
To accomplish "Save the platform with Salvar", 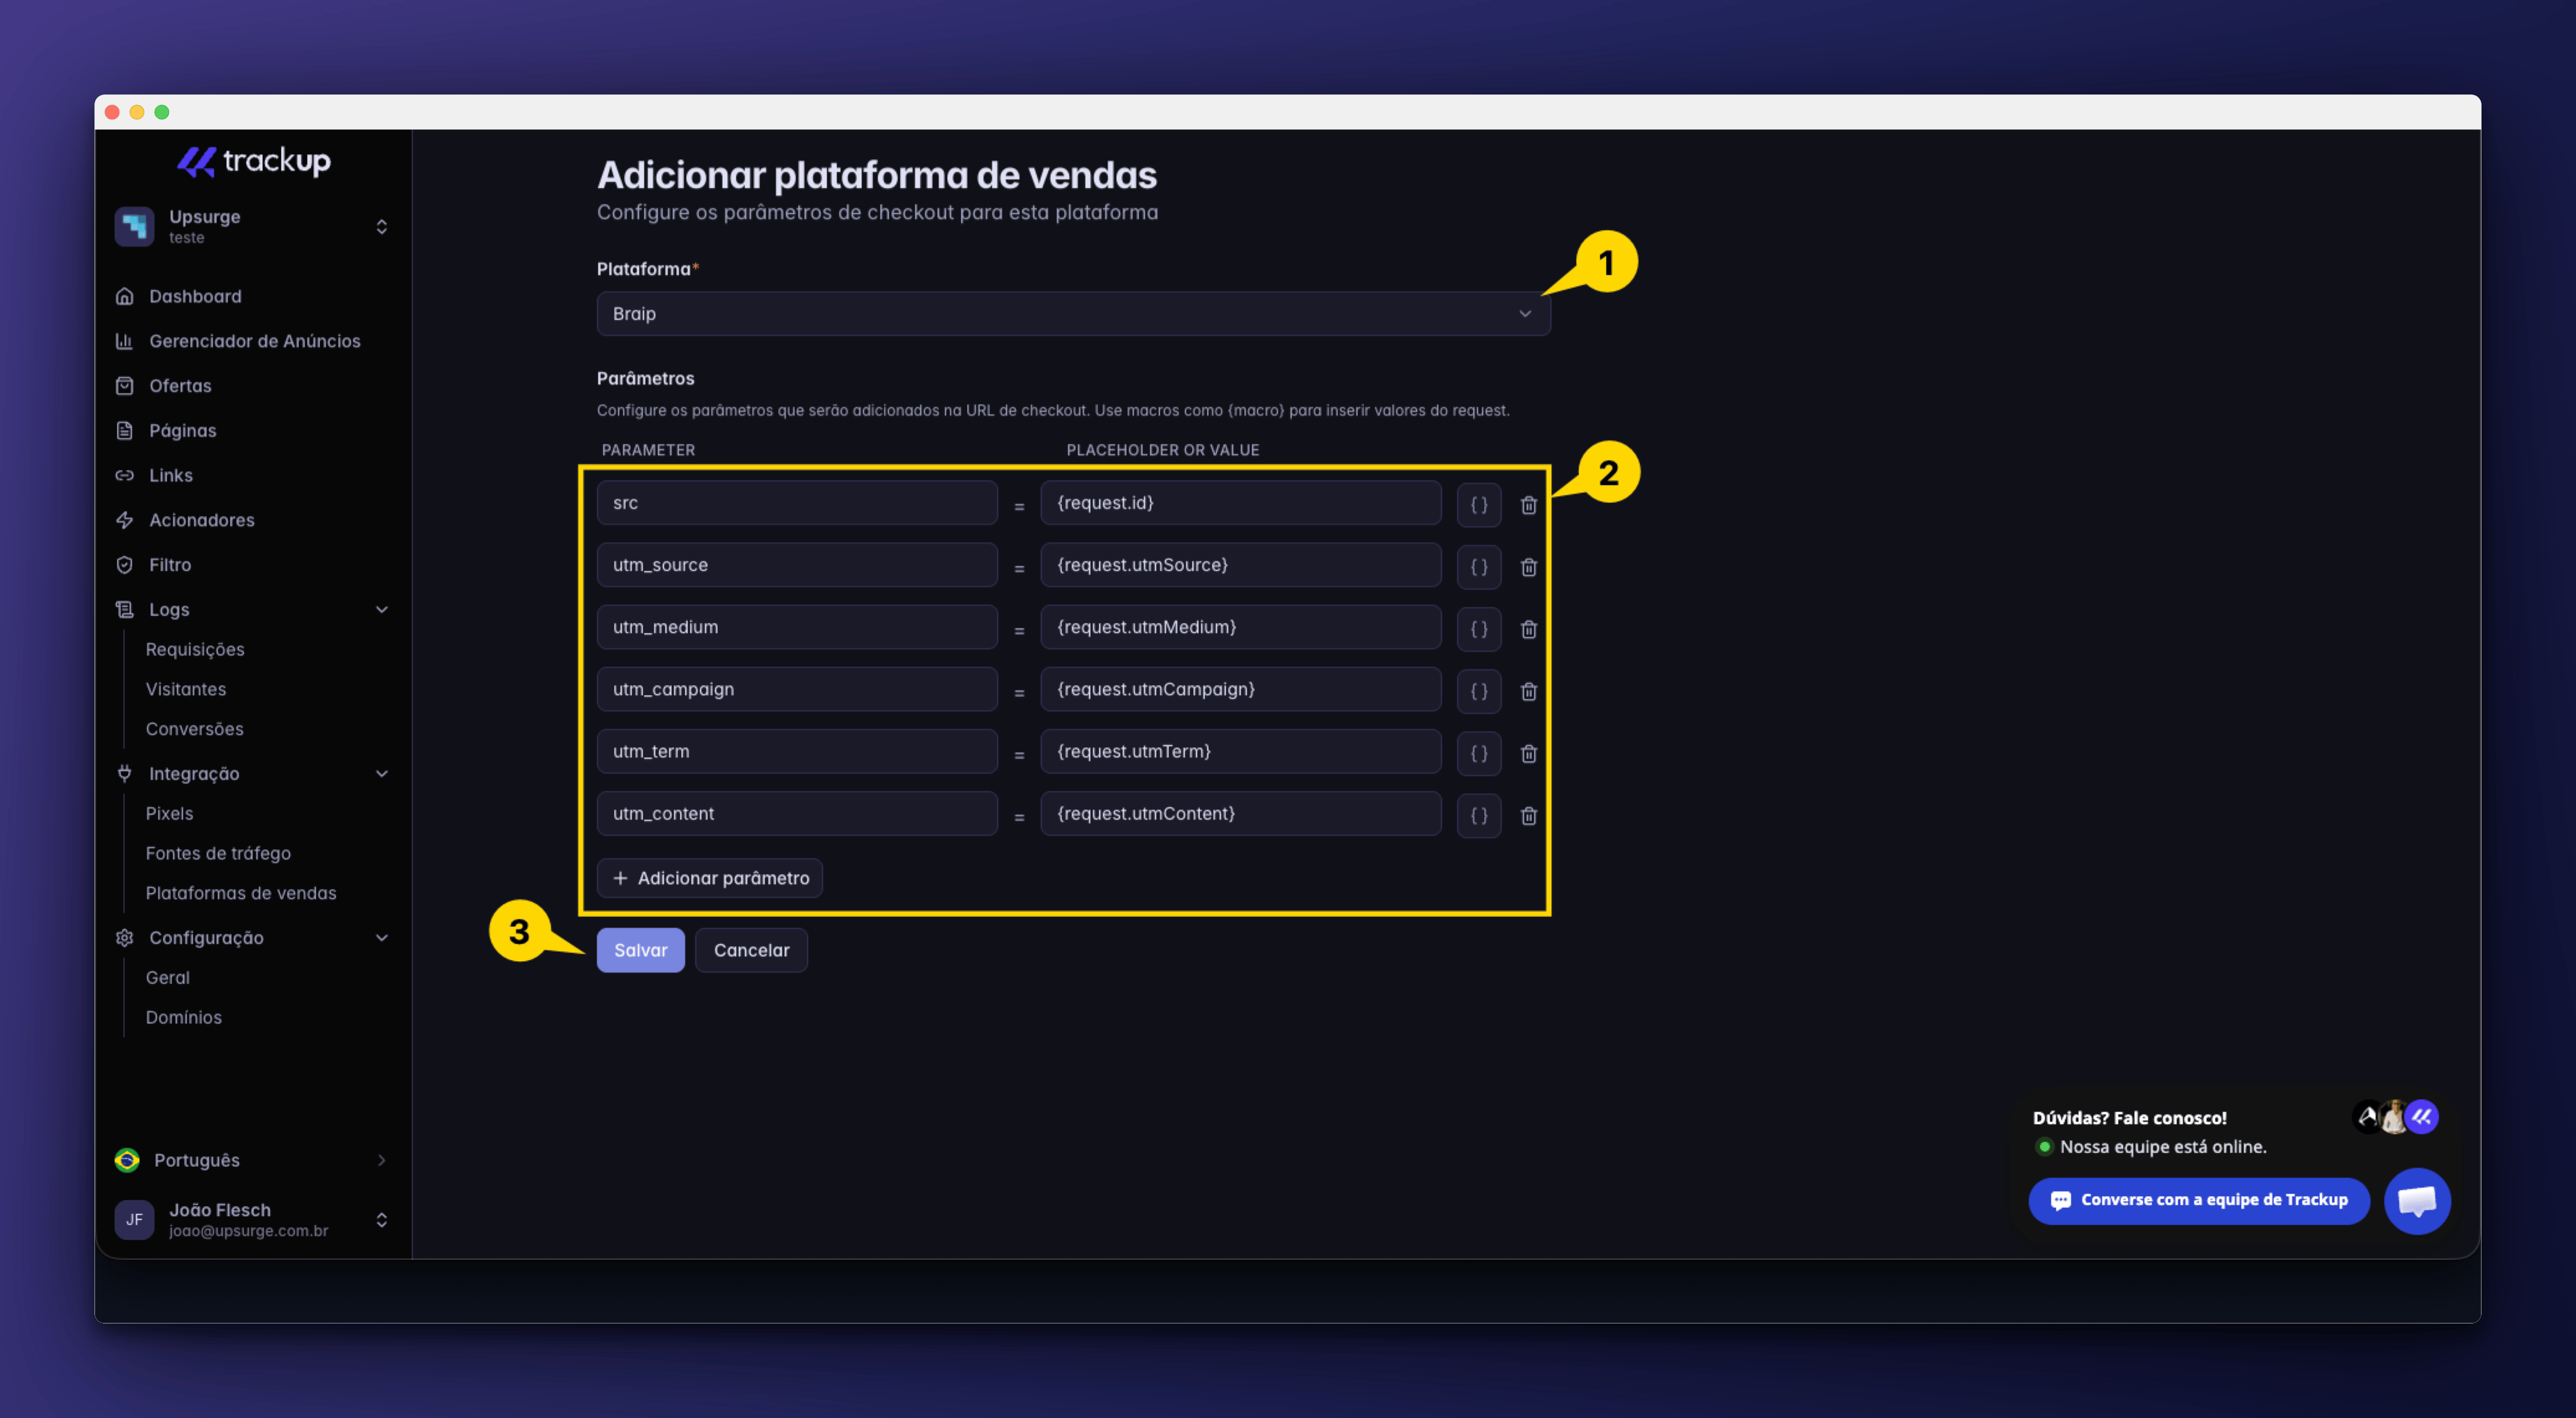I will pyautogui.click(x=640, y=950).
